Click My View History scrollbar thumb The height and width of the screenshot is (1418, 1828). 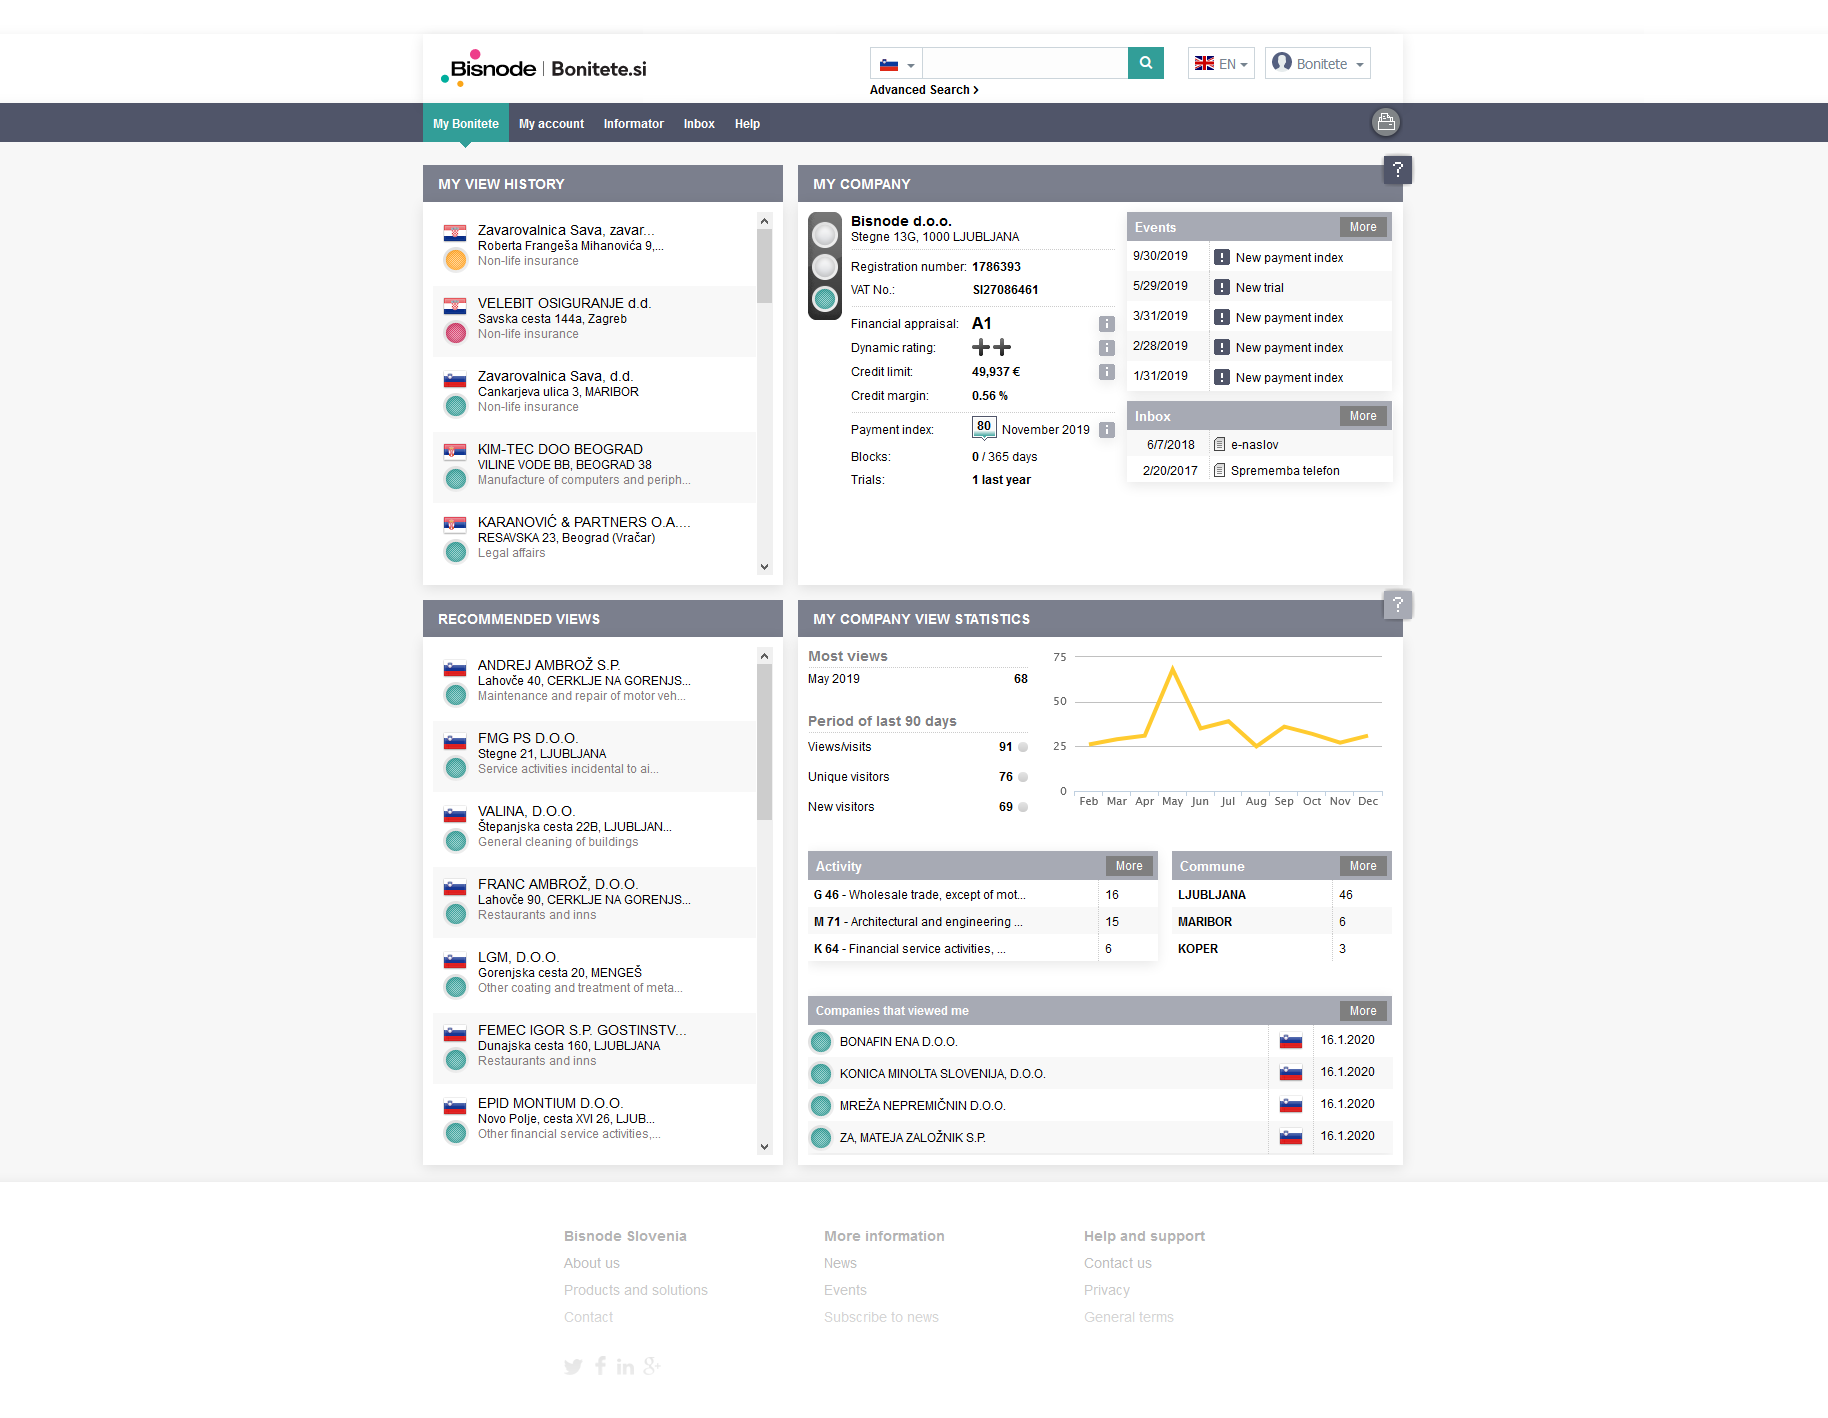tap(764, 266)
